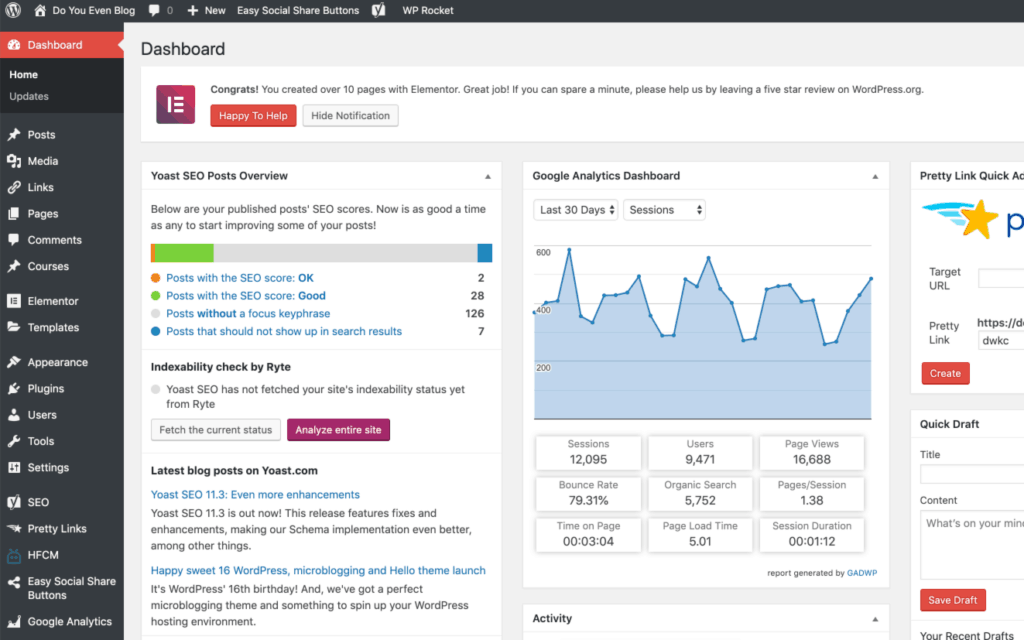Open the Do You Even Blog site menu

(84, 10)
